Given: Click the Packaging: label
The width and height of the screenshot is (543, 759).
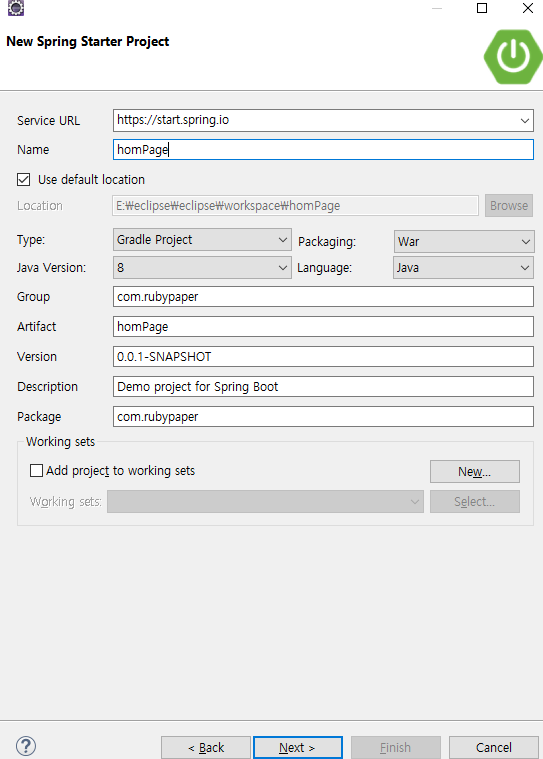Looking at the screenshot, I should coord(327,242).
